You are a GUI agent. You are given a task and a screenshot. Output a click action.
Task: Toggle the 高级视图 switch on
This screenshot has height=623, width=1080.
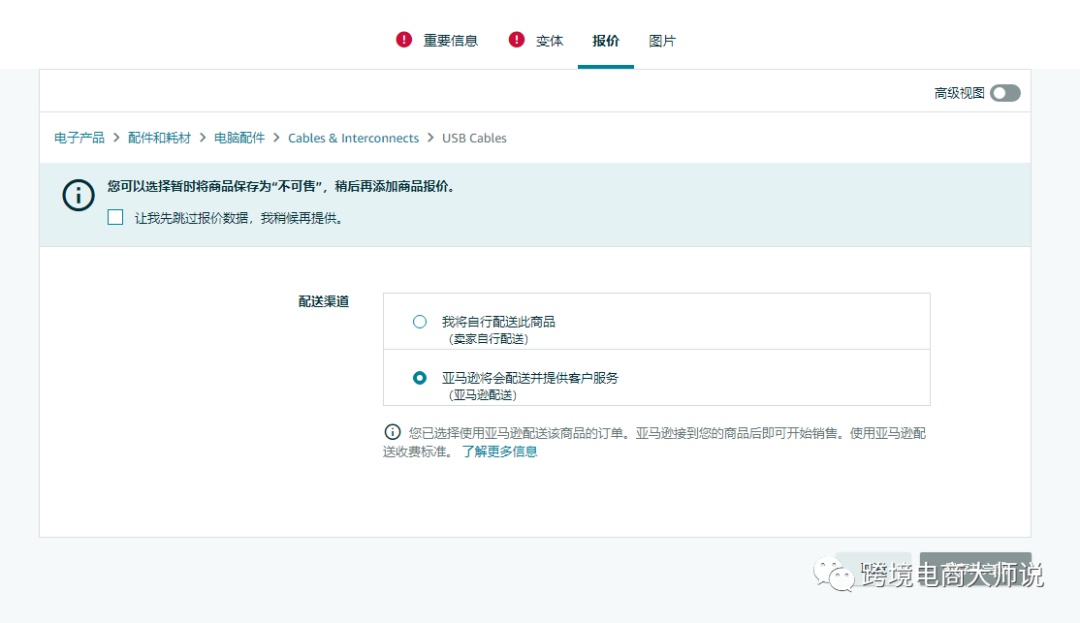pyautogui.click(x=1005, y=92)
